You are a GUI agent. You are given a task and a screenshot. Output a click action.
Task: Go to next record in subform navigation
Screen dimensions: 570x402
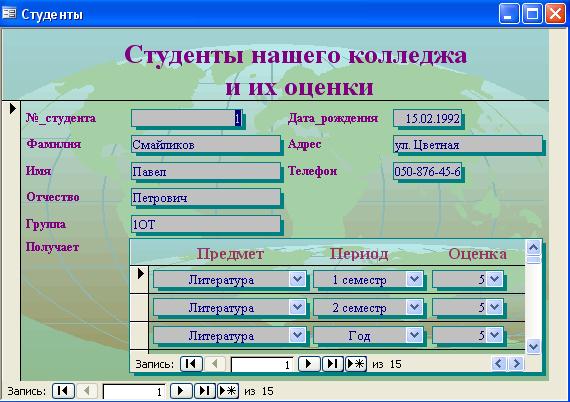pyautogui.click(x=309, y=364)
